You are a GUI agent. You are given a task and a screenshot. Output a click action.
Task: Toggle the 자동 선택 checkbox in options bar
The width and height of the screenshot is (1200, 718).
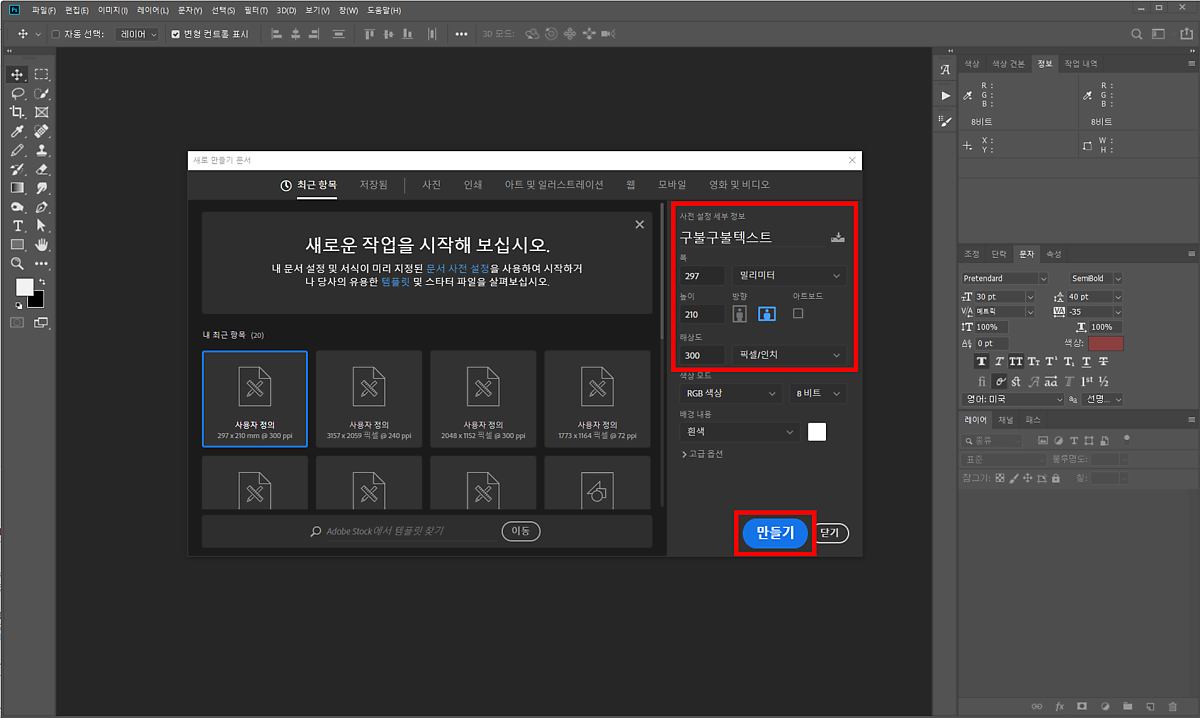point(56,34)
